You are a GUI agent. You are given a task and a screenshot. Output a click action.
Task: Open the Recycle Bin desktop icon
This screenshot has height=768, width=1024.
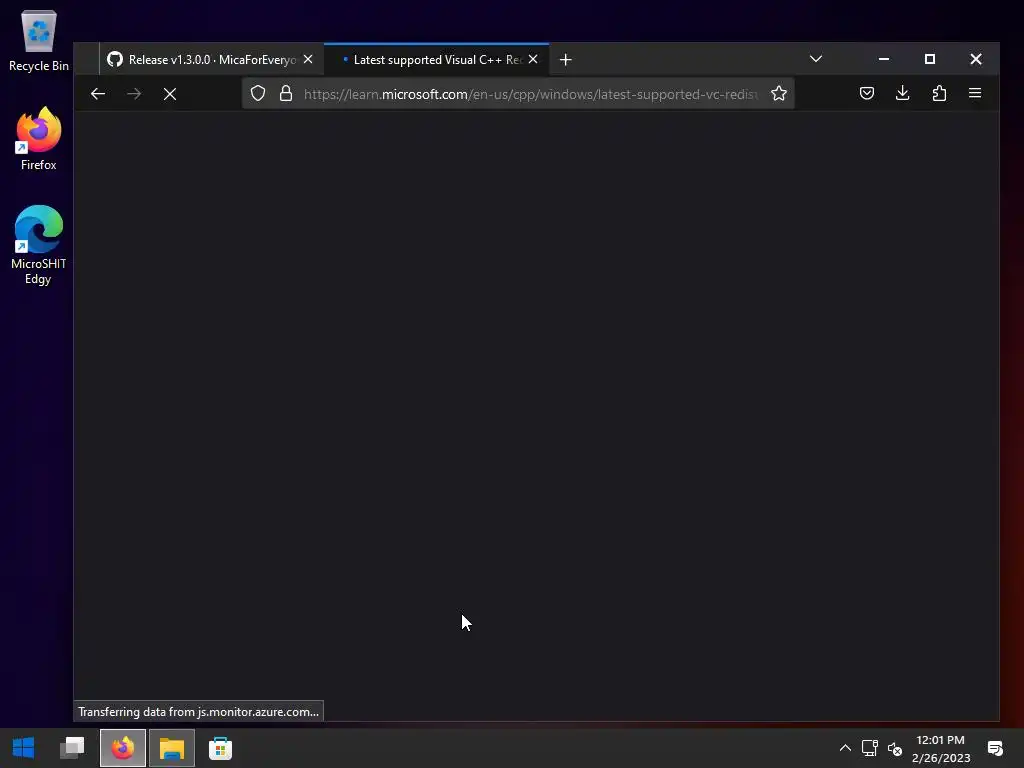coord(39,40)
